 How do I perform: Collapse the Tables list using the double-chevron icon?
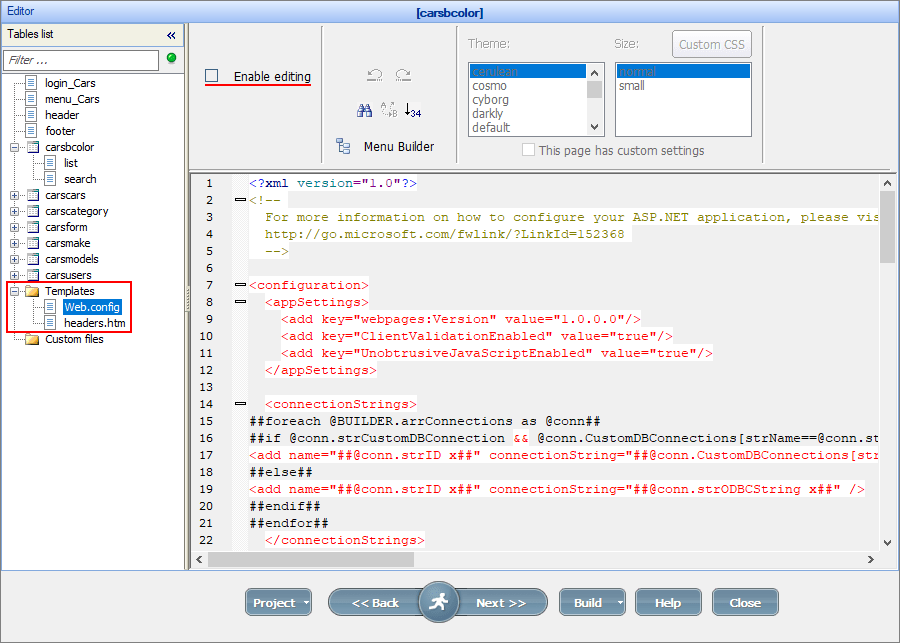coord(170,33)
